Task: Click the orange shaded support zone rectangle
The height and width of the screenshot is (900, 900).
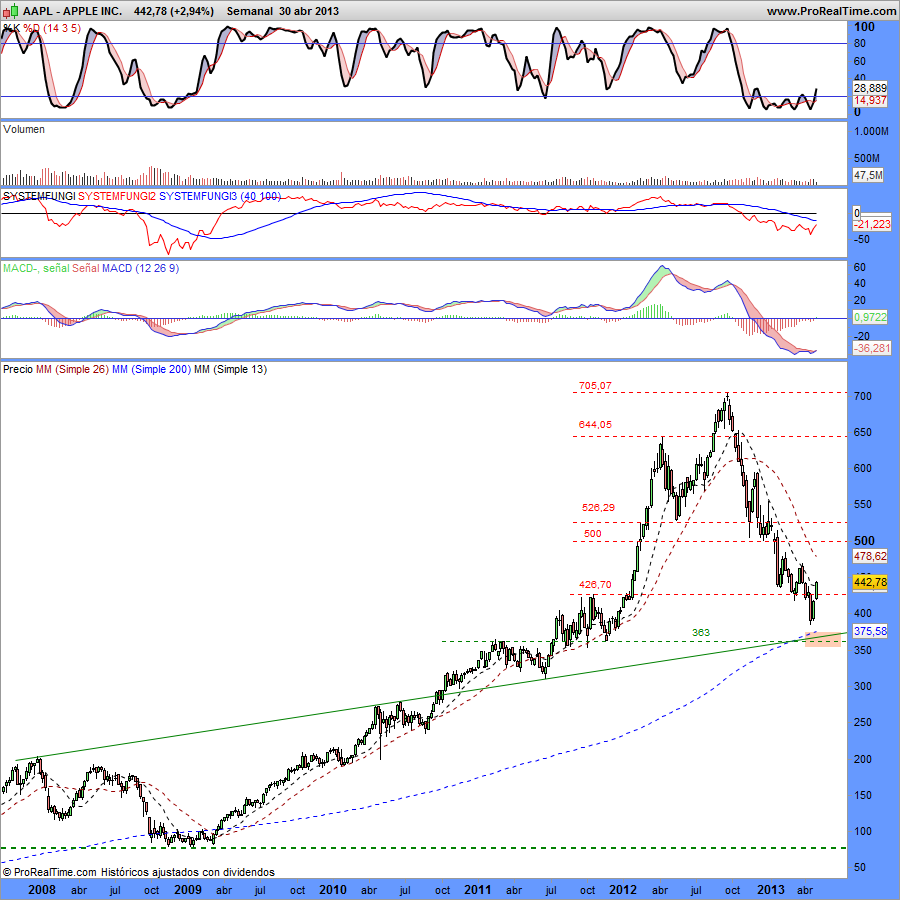Action: point(823,639)
